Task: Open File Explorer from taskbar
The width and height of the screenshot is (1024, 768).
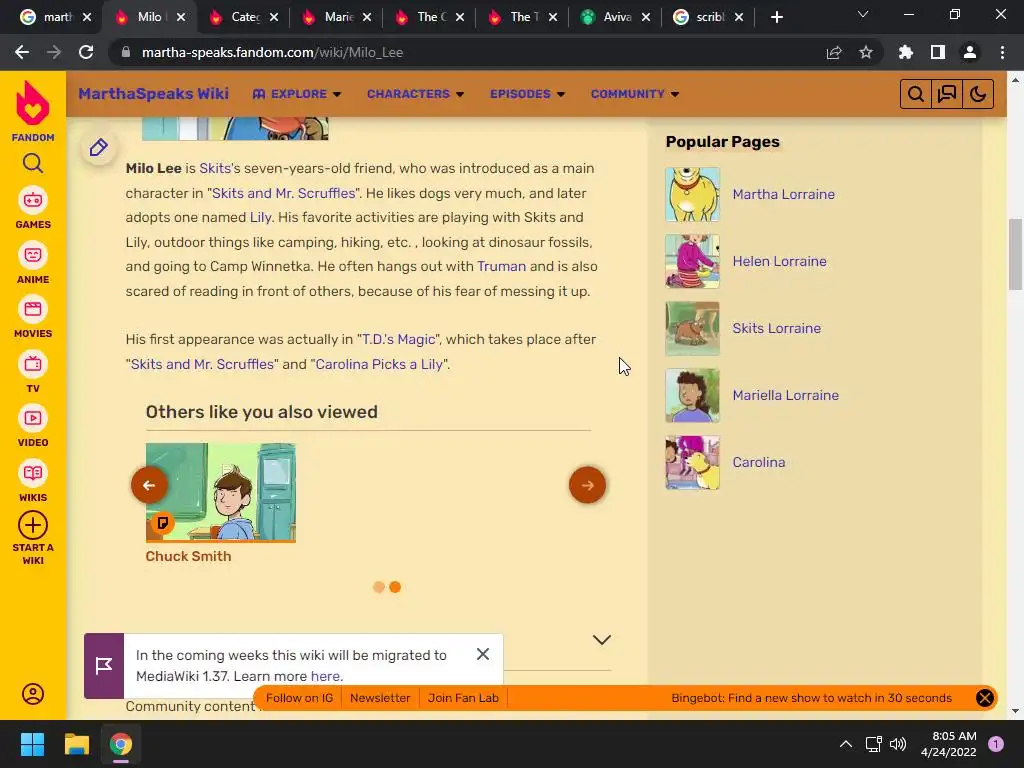Action: click(x=76, y=744)
